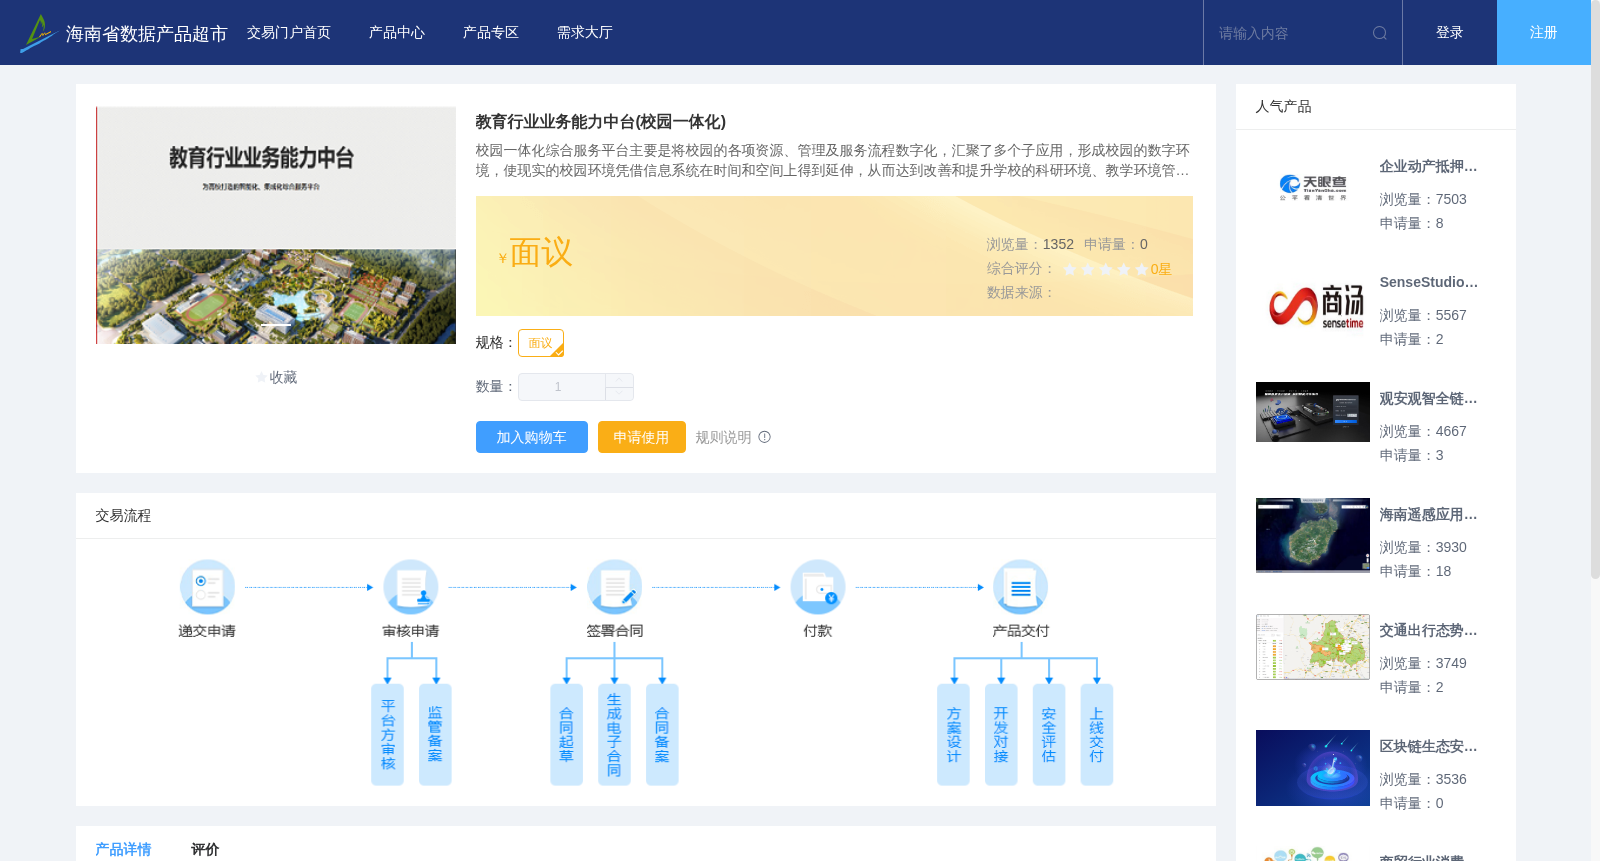Switch to the 产品详情 tab

point(123,849)
